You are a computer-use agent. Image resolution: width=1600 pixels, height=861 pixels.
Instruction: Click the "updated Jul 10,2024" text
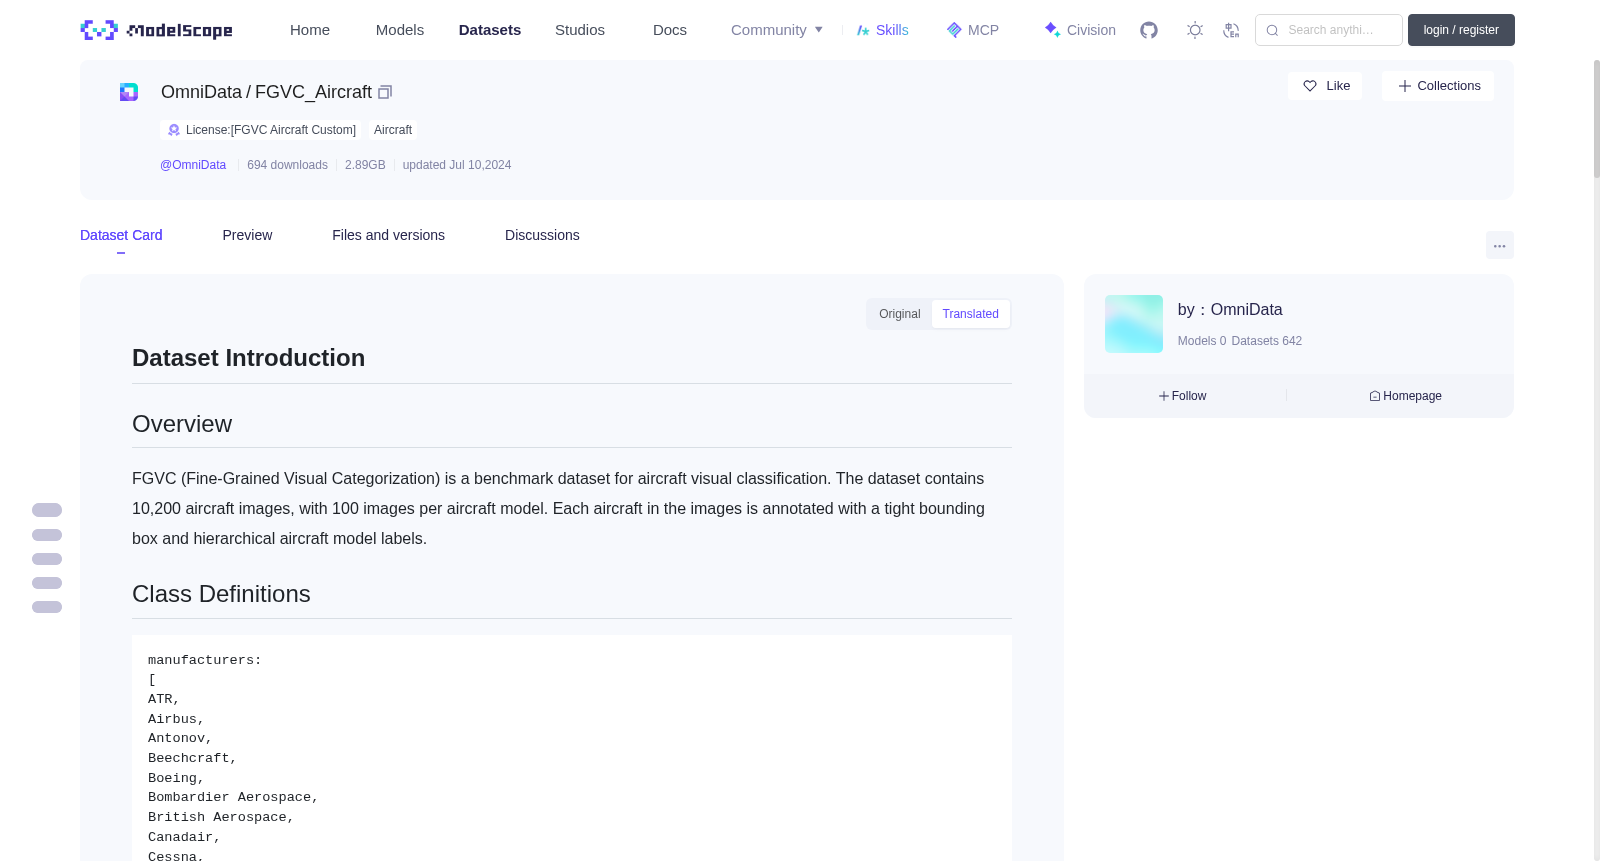pyautogui.click(x=457, y=165)
